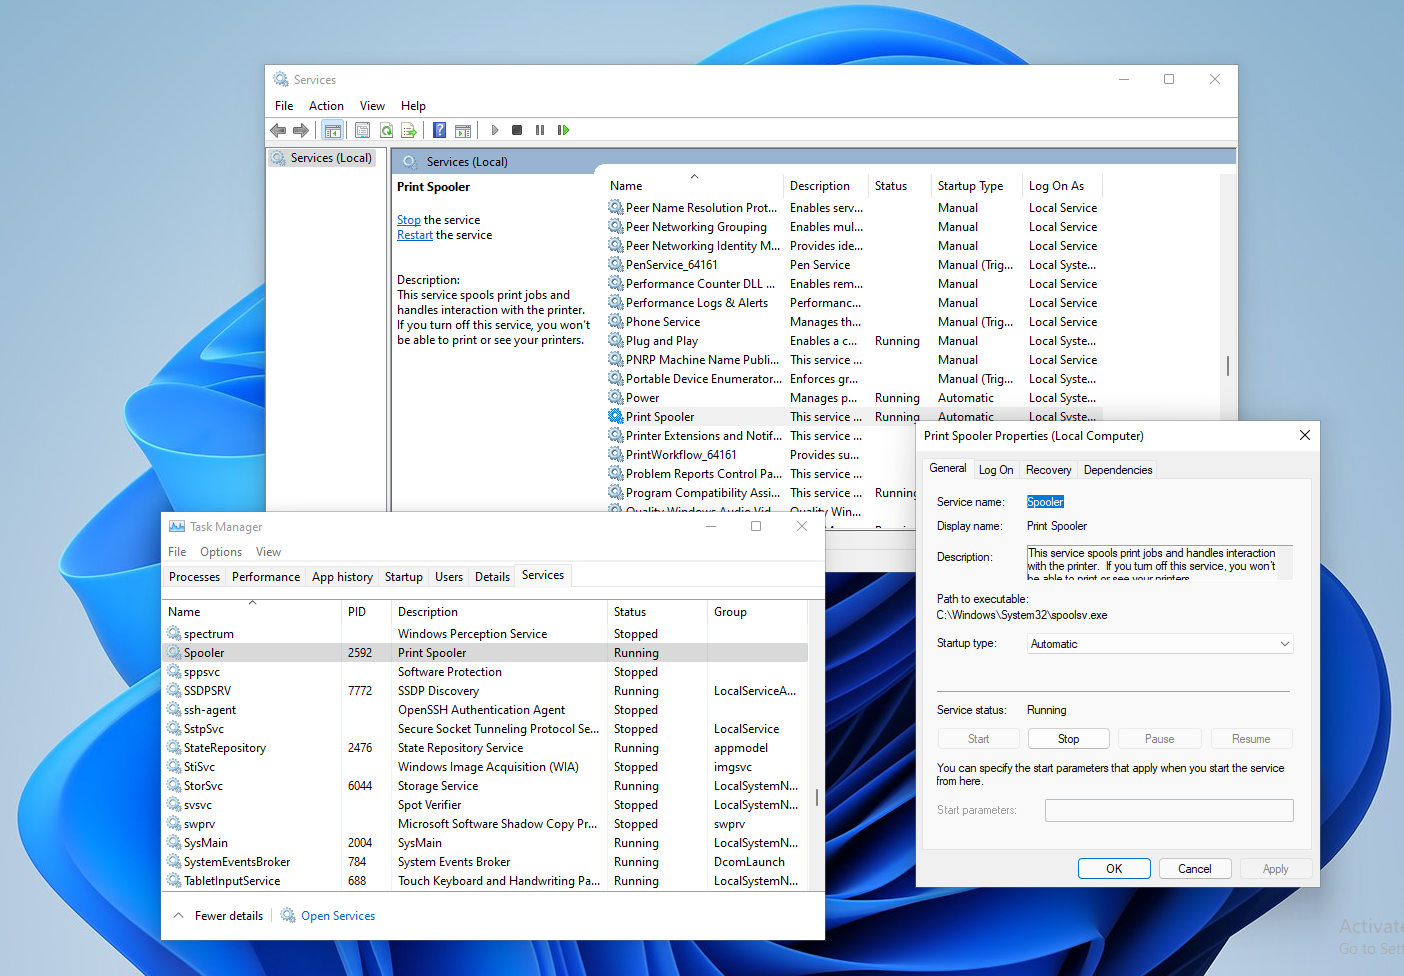Click the Forward arrow in Services toolbar
1404x976 pixels.
300,130
